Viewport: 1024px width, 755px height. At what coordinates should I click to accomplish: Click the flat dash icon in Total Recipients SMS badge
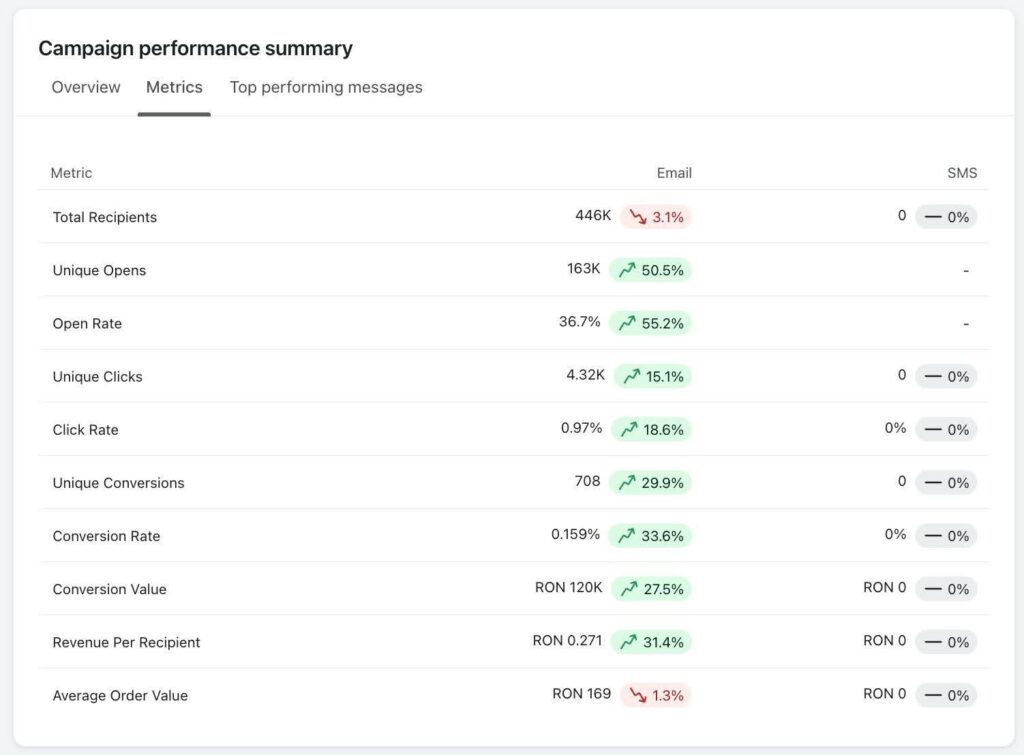click(x=933, y=217)
